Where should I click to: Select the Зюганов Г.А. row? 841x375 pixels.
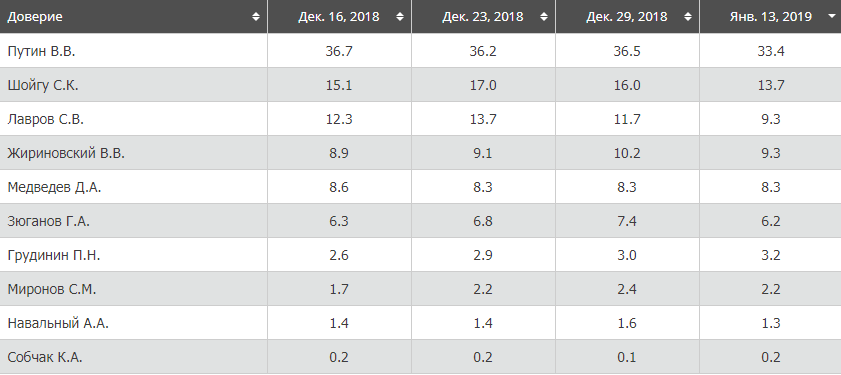pyautogui.click(x=420, y=221)
